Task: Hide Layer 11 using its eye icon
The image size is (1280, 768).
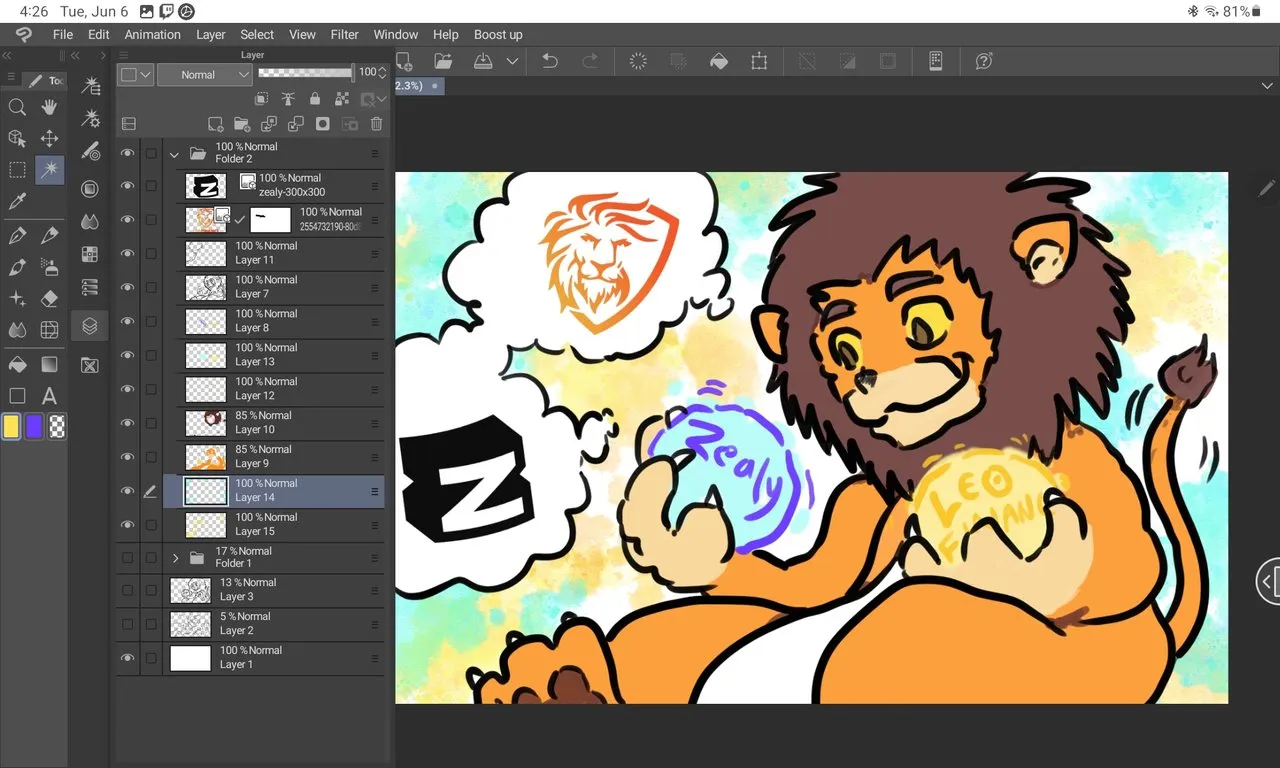Action: click(x=127, y=254)
